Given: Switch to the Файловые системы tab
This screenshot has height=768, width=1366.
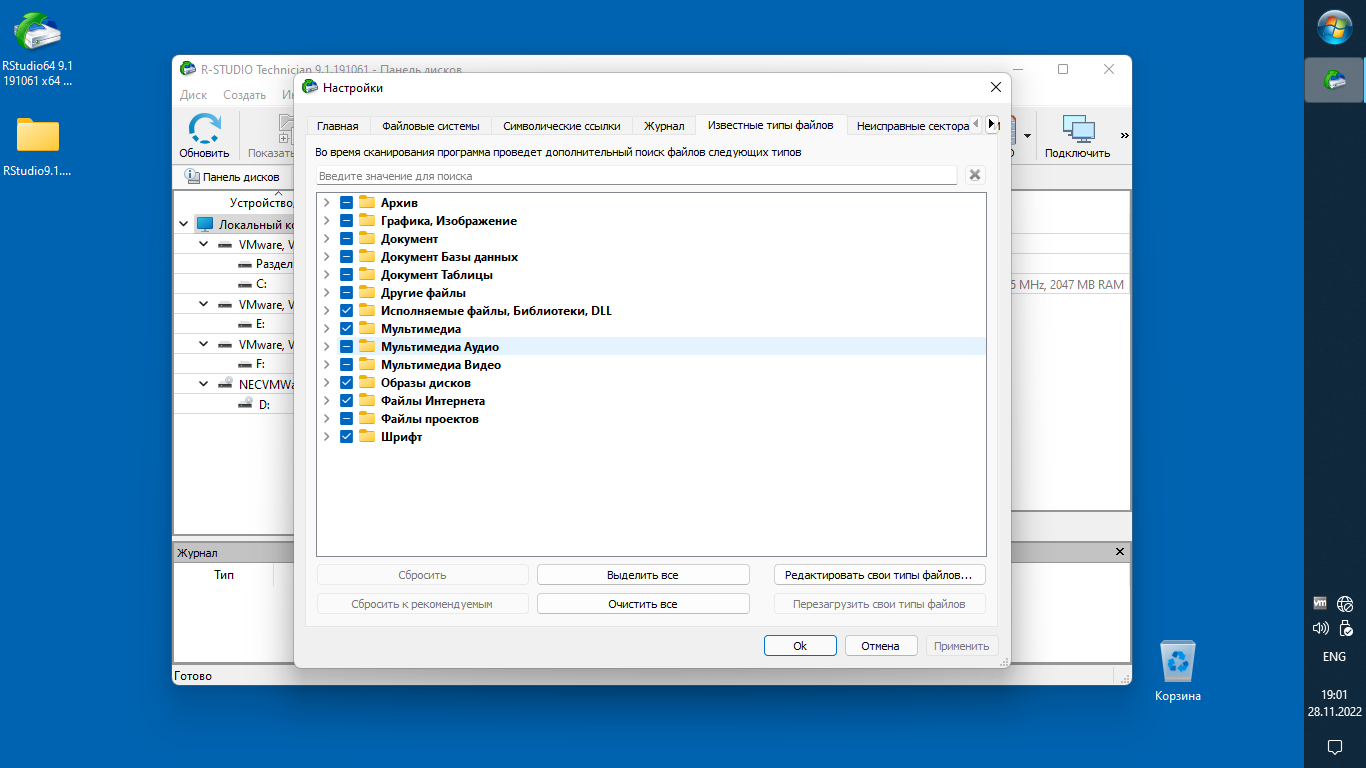Looking at the screenshot, I should coord(430,126).
